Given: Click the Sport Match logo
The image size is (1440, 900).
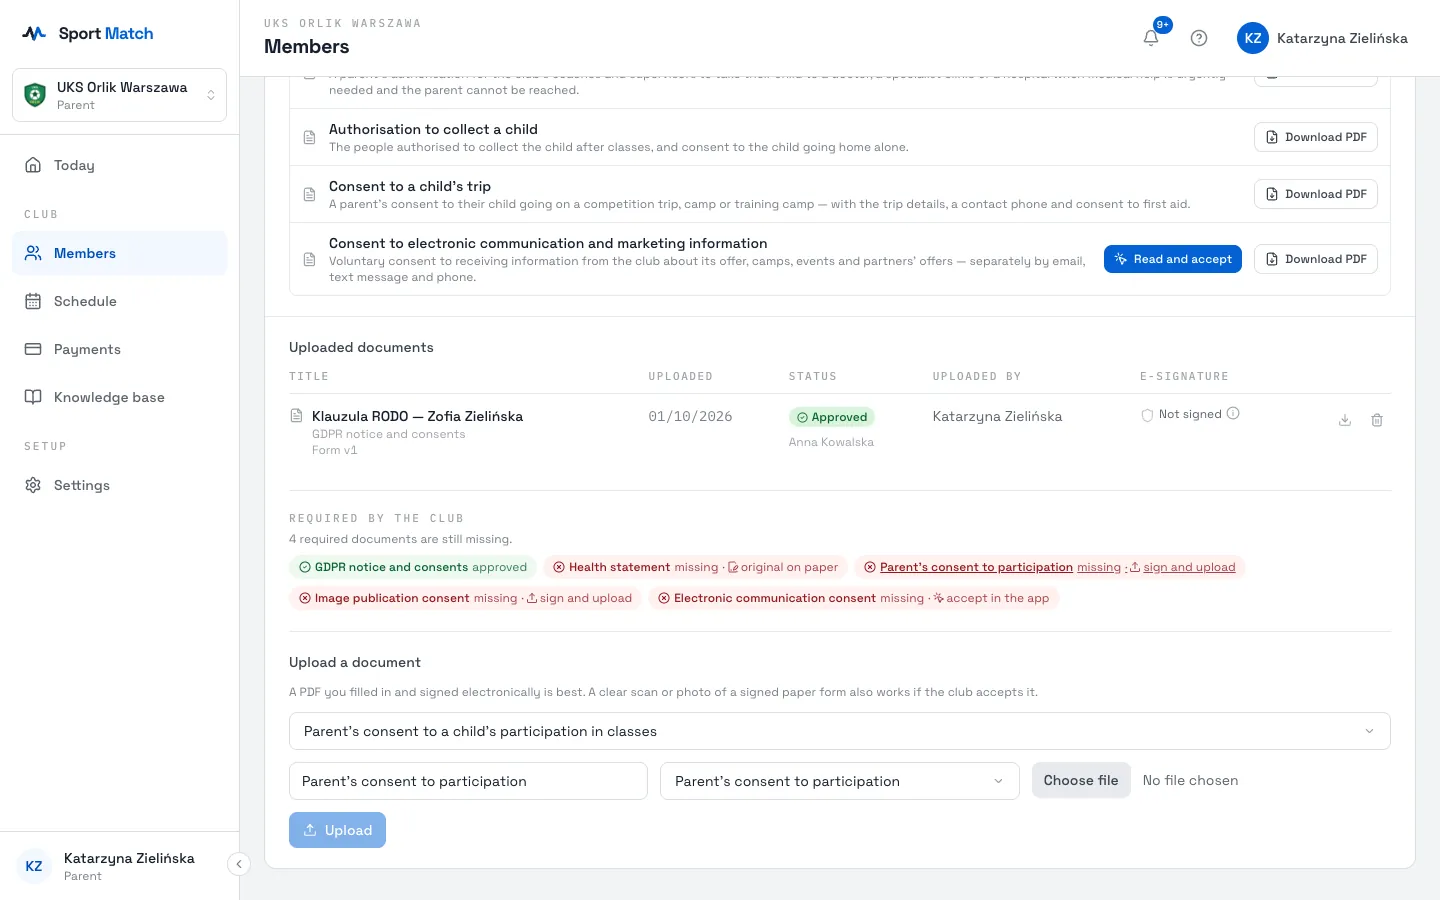Looking at the screenshot, I should click(x=88, y=33).
